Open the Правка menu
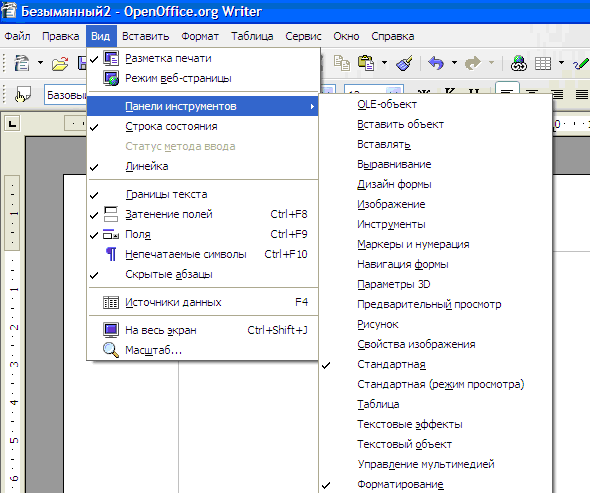Viewport: 590px width, 493px height. 61,36
